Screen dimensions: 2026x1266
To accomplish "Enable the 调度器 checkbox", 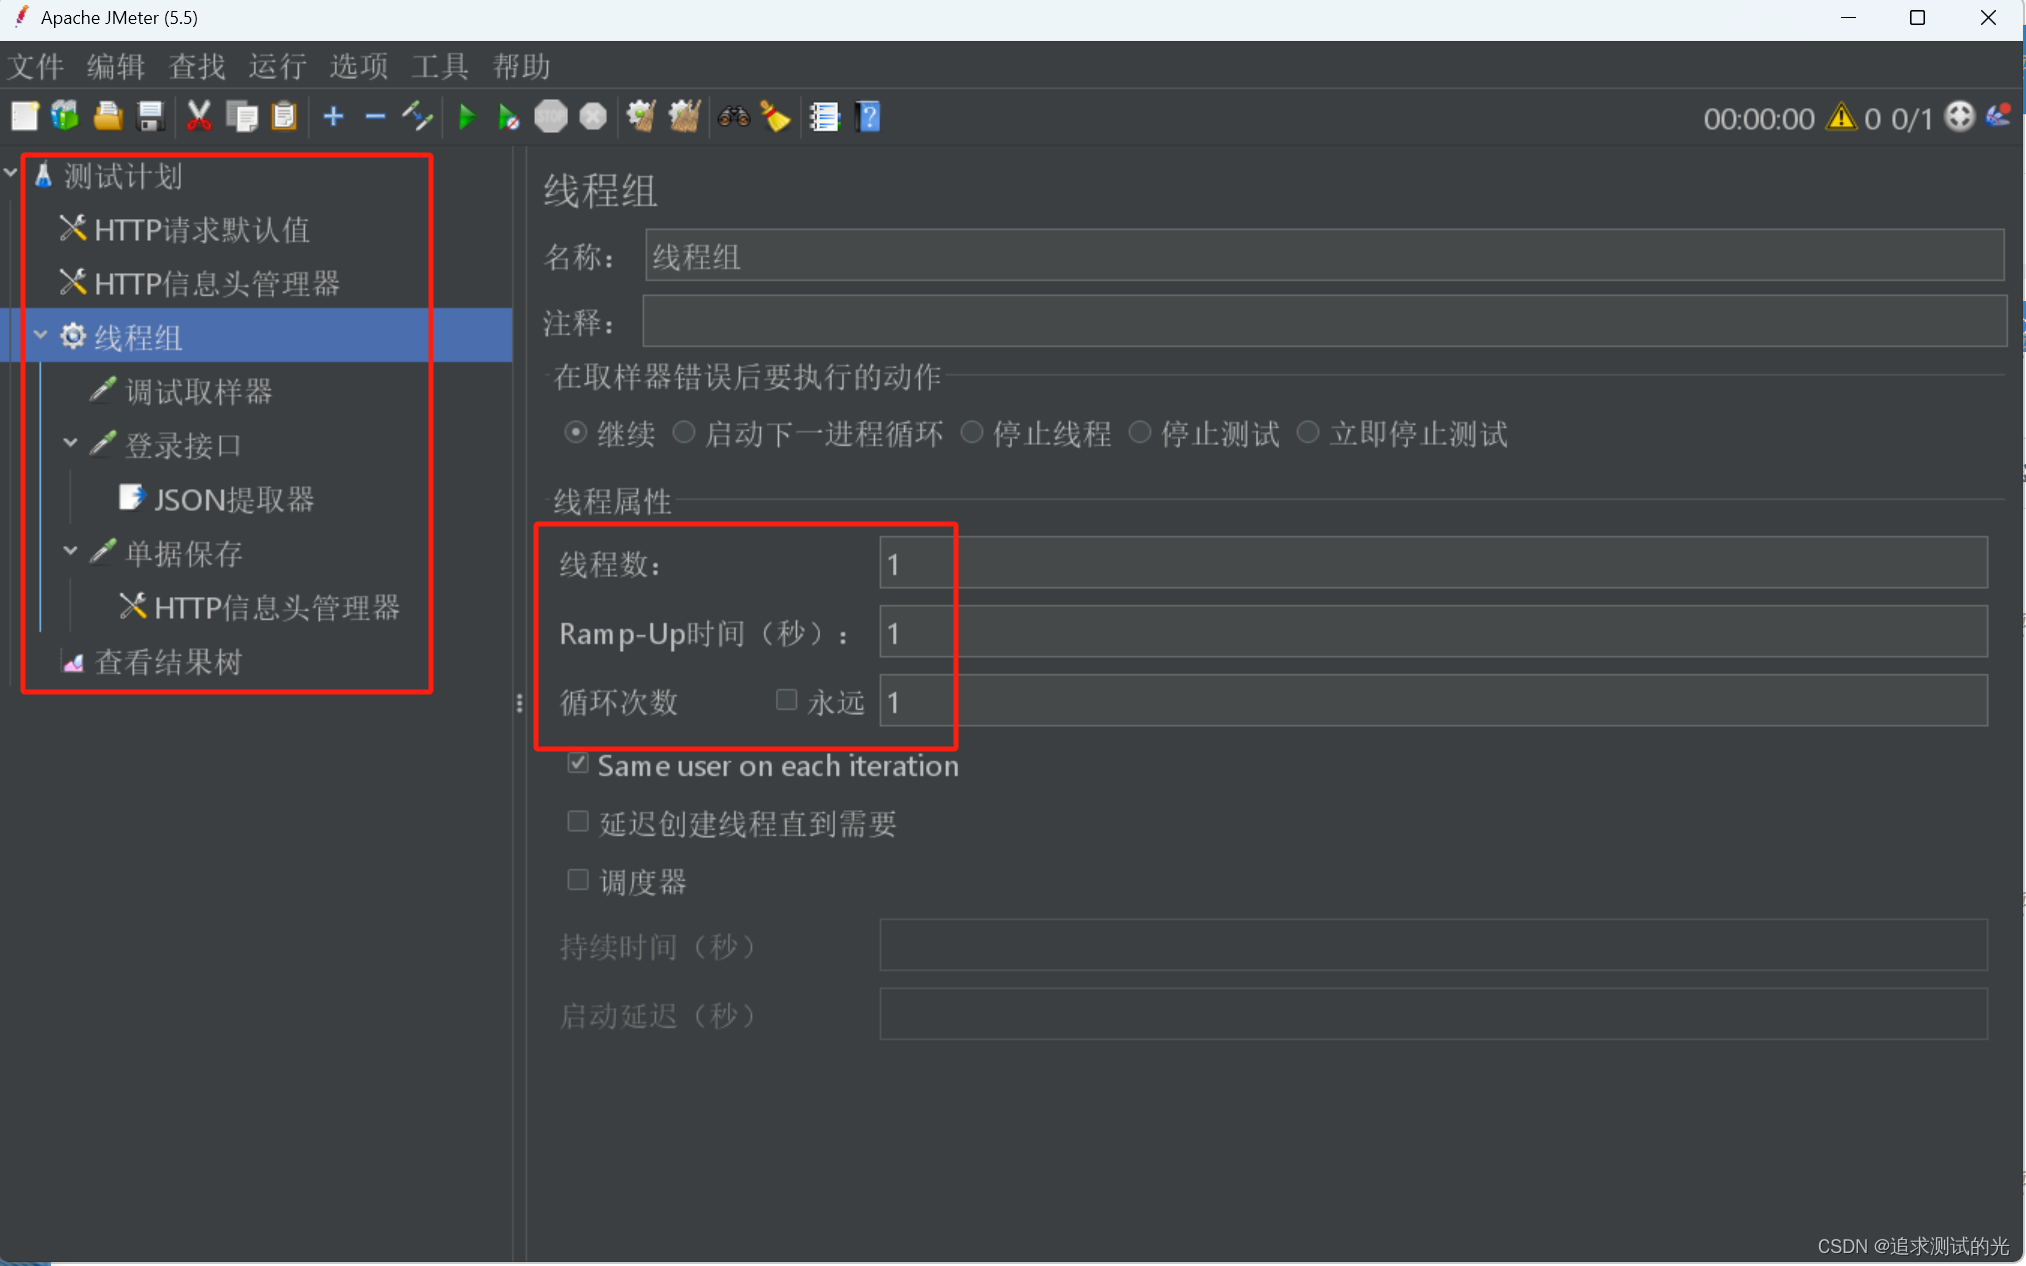I will tap(578, 880).
